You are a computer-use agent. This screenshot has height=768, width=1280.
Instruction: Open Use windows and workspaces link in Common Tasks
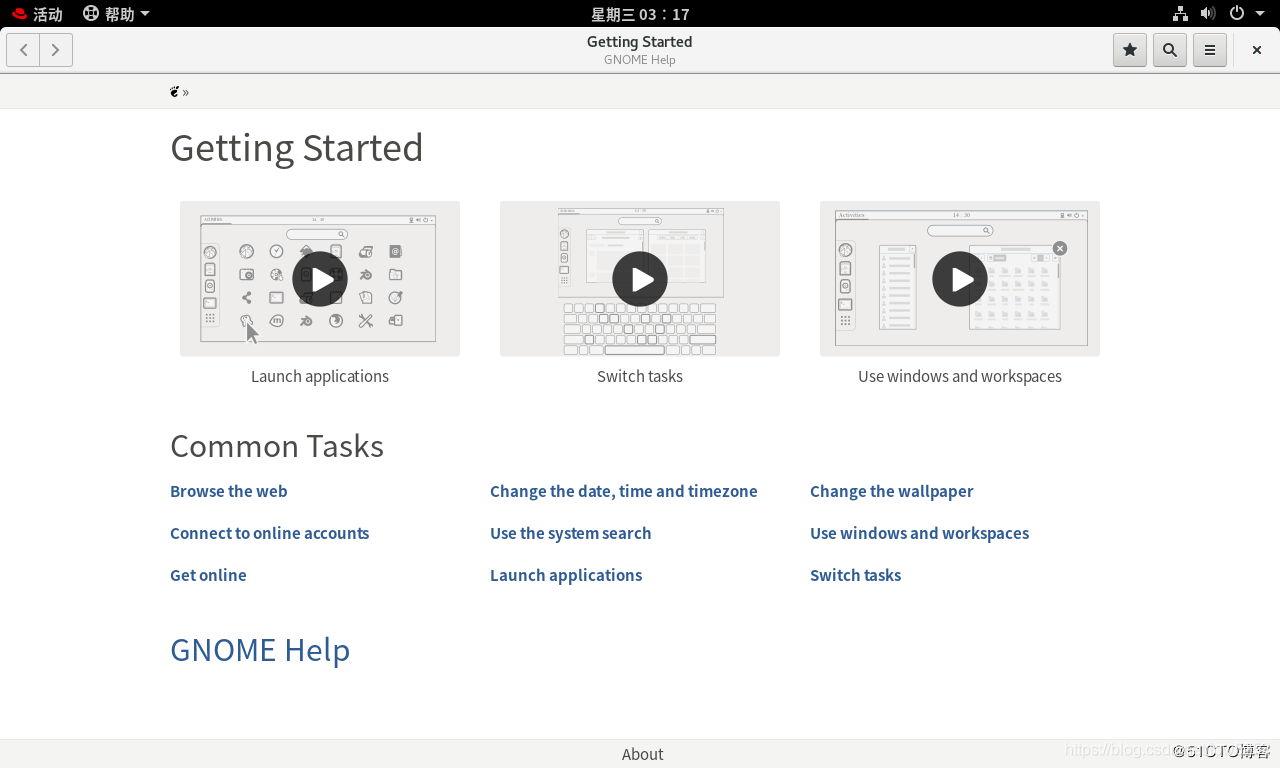(920, 533)
